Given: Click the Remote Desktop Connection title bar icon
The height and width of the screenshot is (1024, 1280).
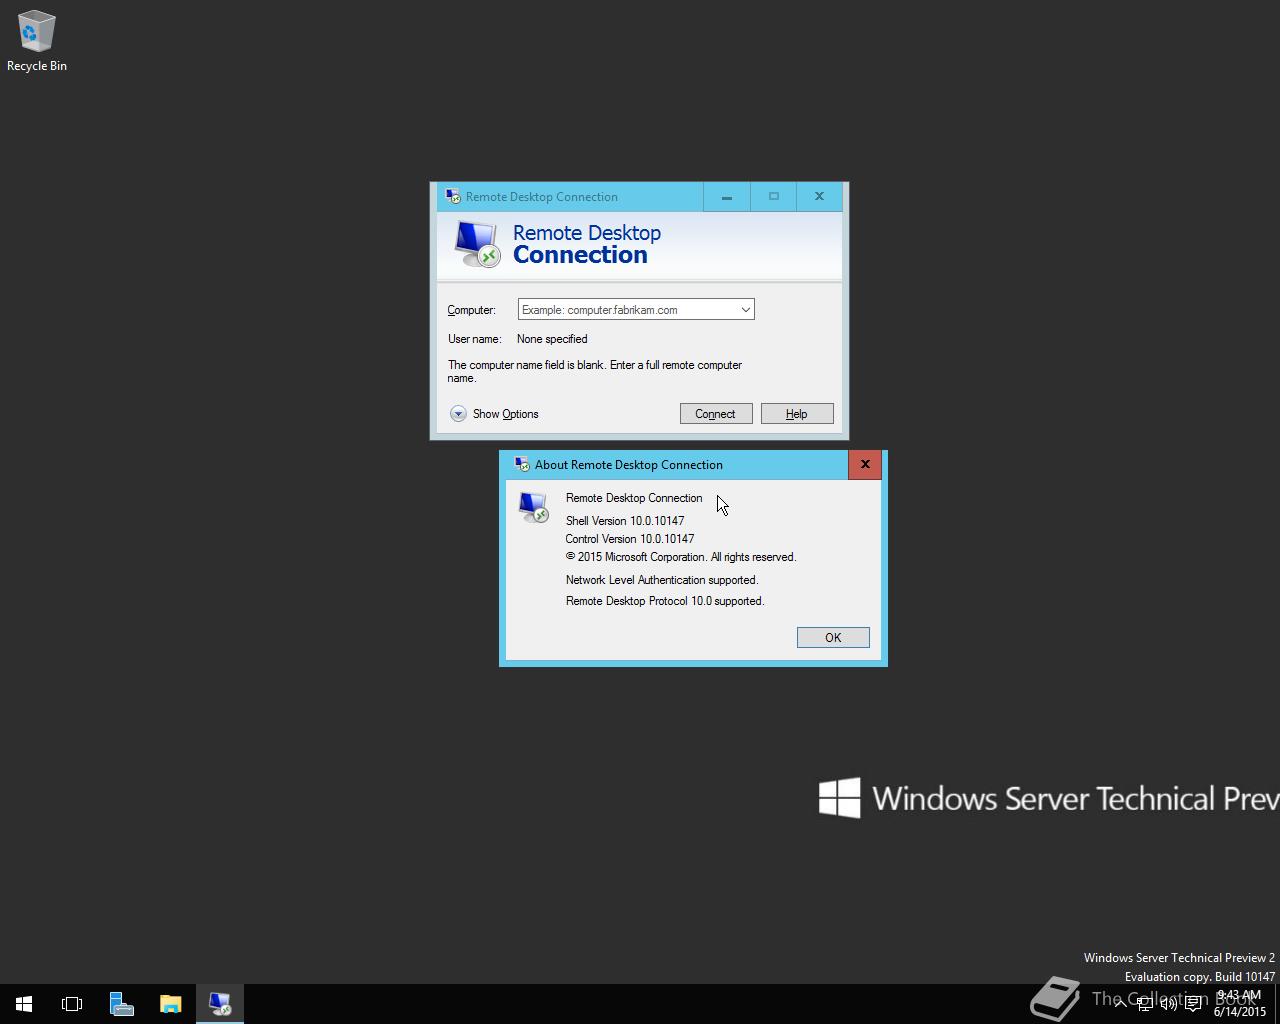Looking at the screenshot, I should pos(453,196).
